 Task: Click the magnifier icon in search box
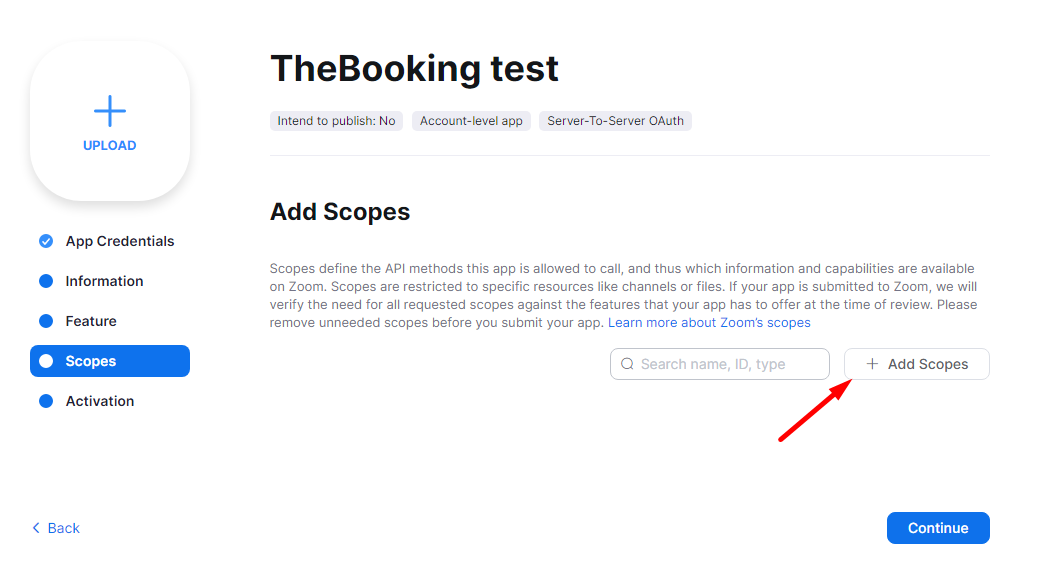[628, 364]
